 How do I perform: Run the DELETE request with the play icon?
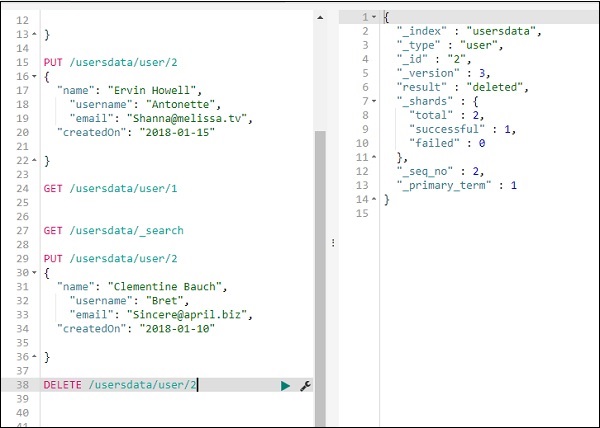coord(286,385)
